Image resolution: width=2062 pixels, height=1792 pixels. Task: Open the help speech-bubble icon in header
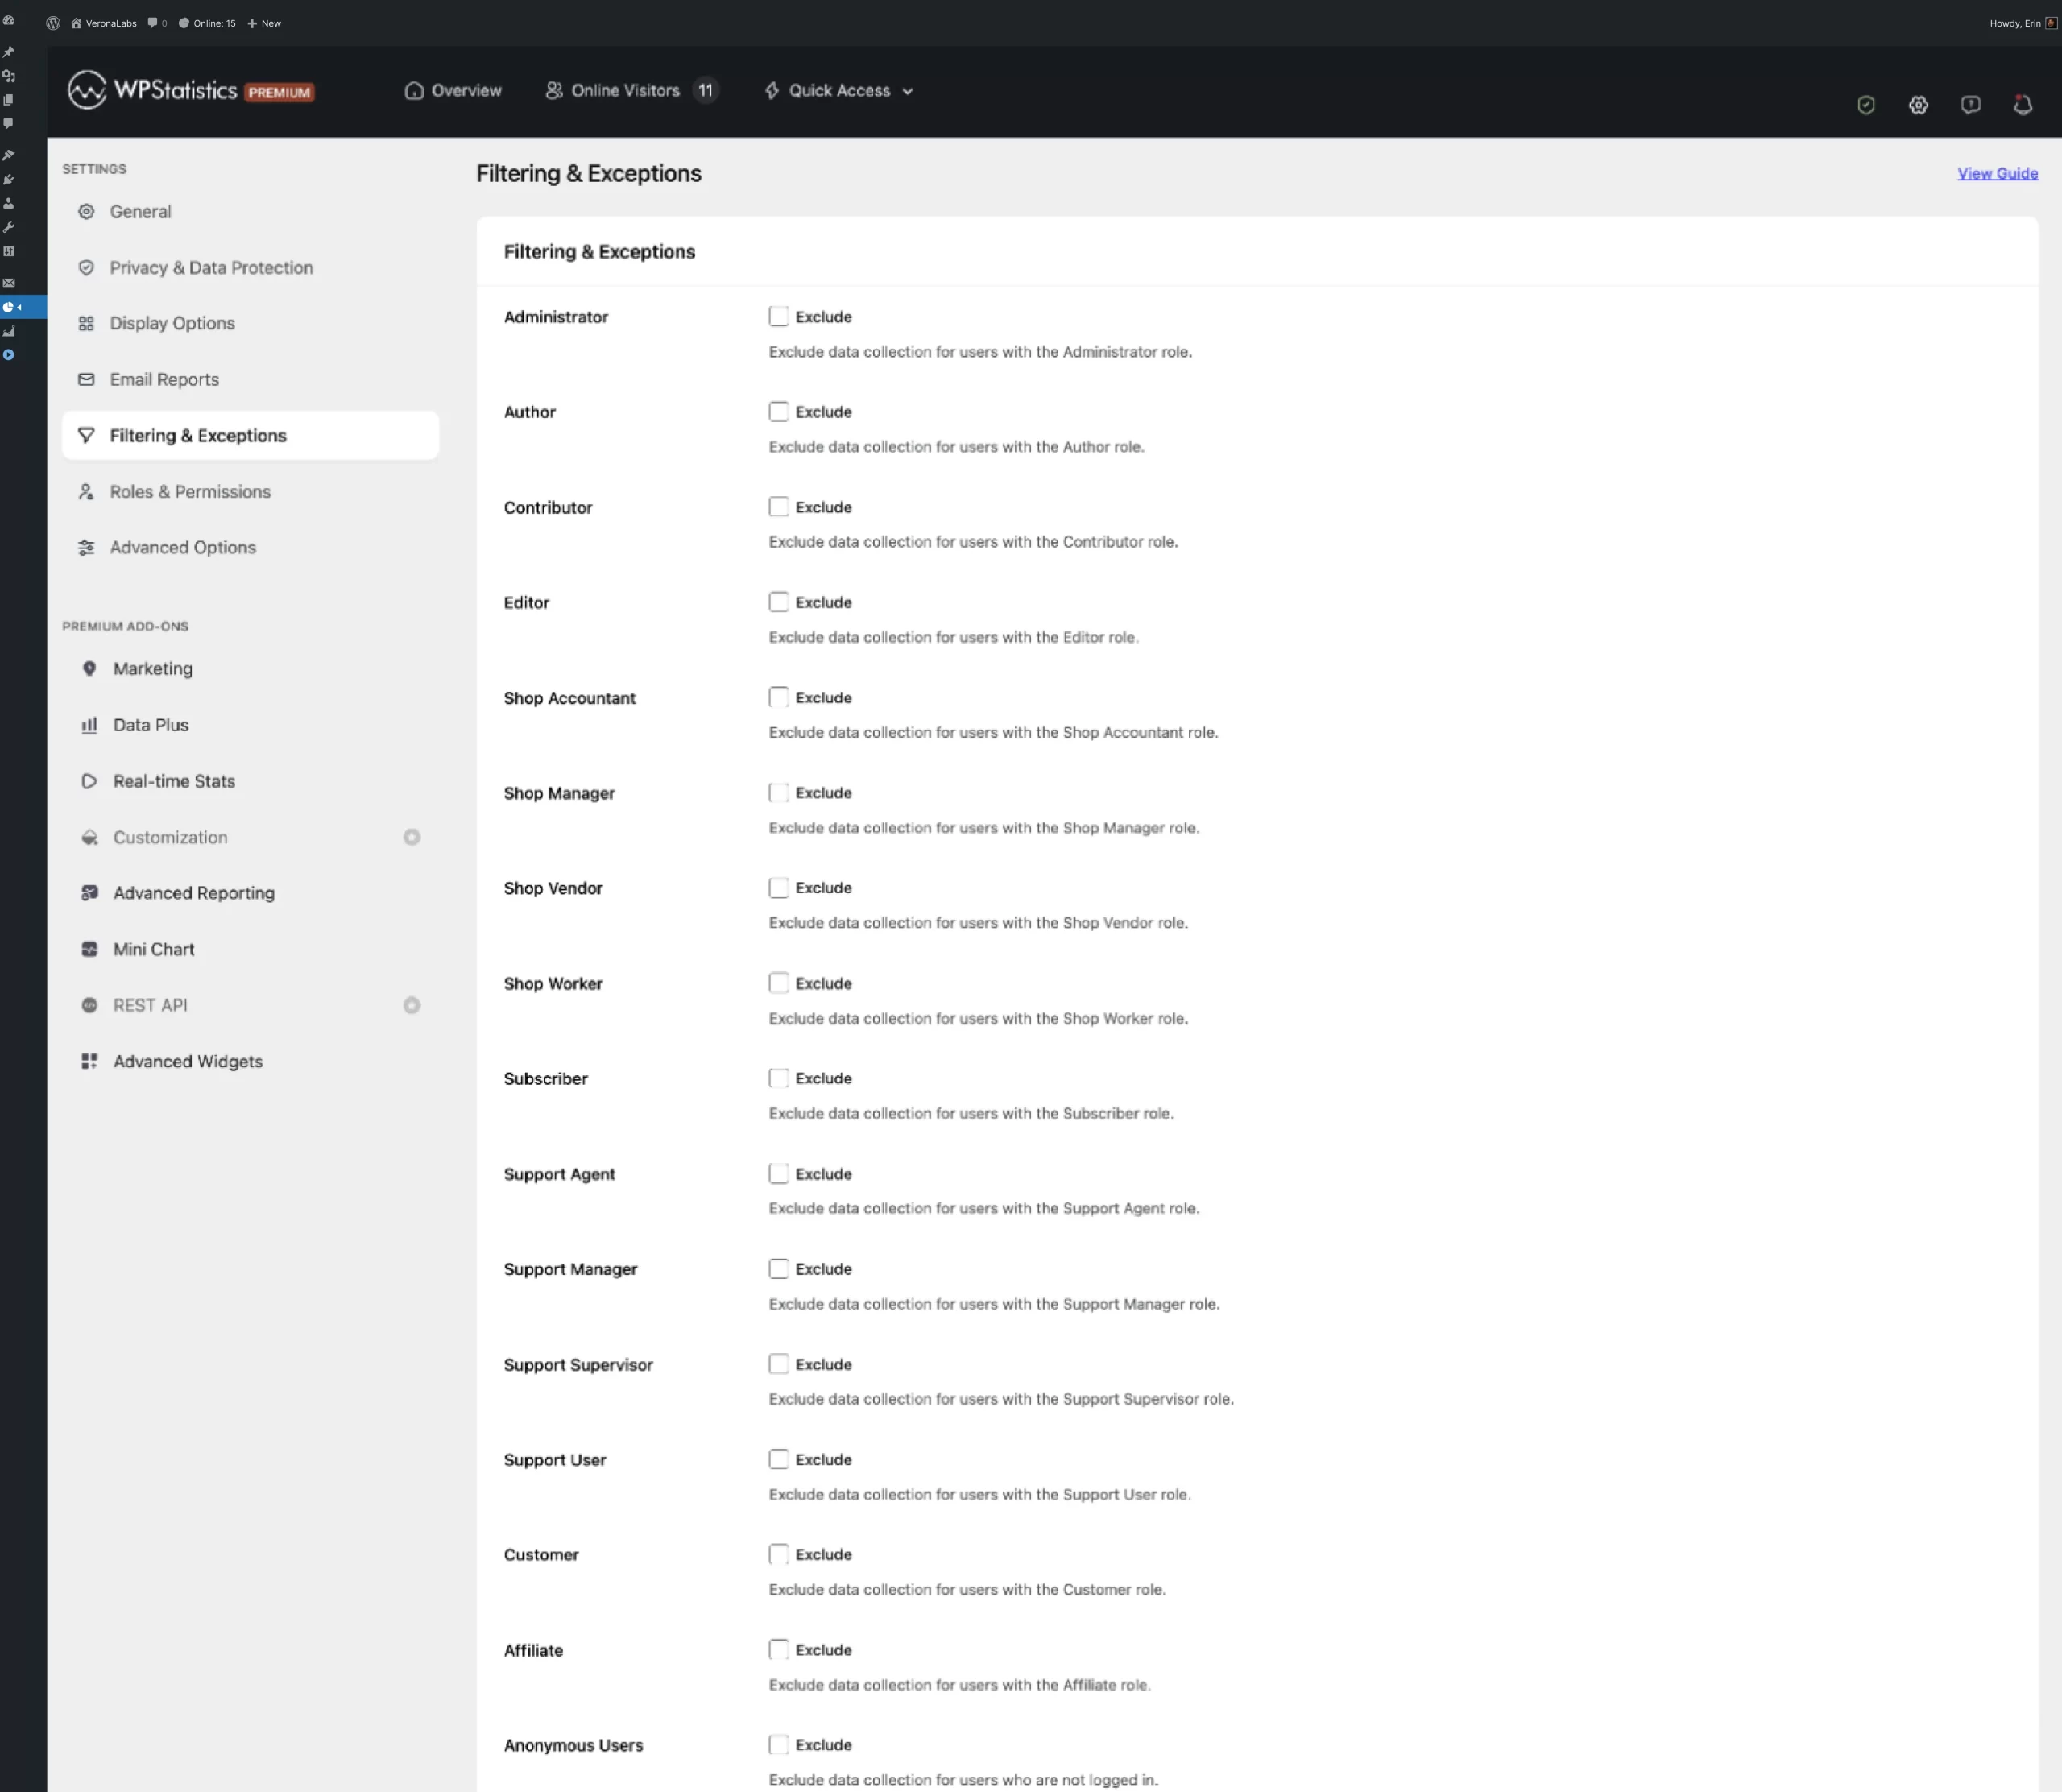(1970, 105)
